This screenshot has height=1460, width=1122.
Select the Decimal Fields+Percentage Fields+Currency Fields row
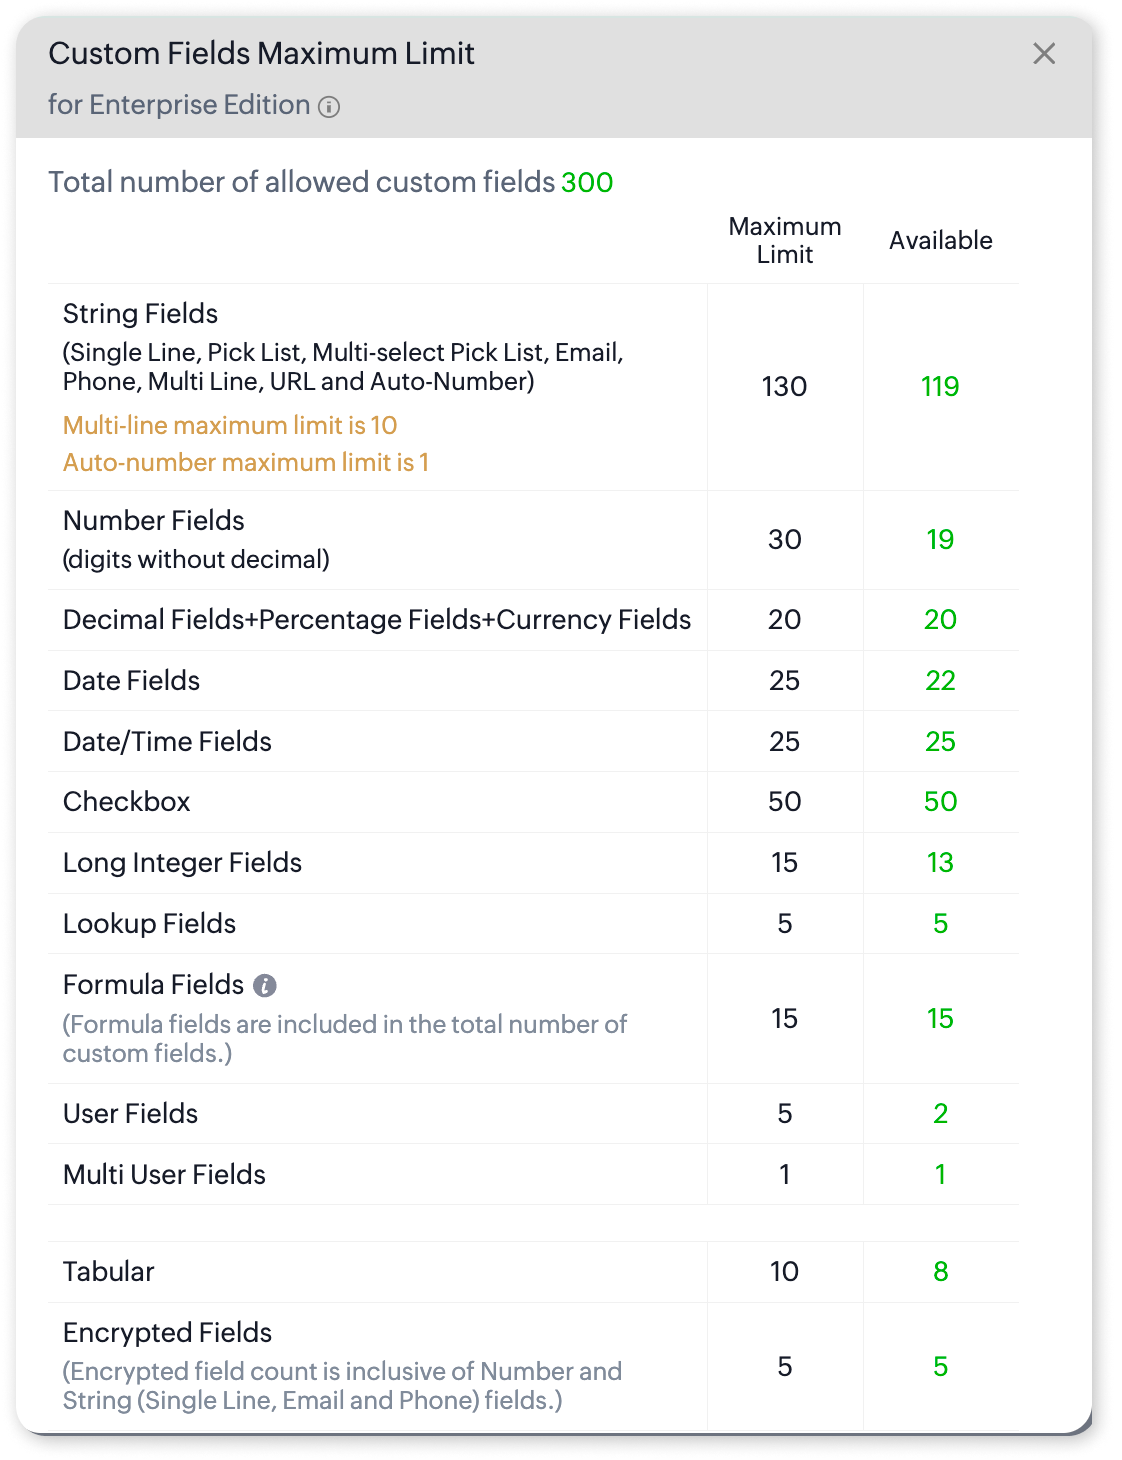click(x=377, y=620)
